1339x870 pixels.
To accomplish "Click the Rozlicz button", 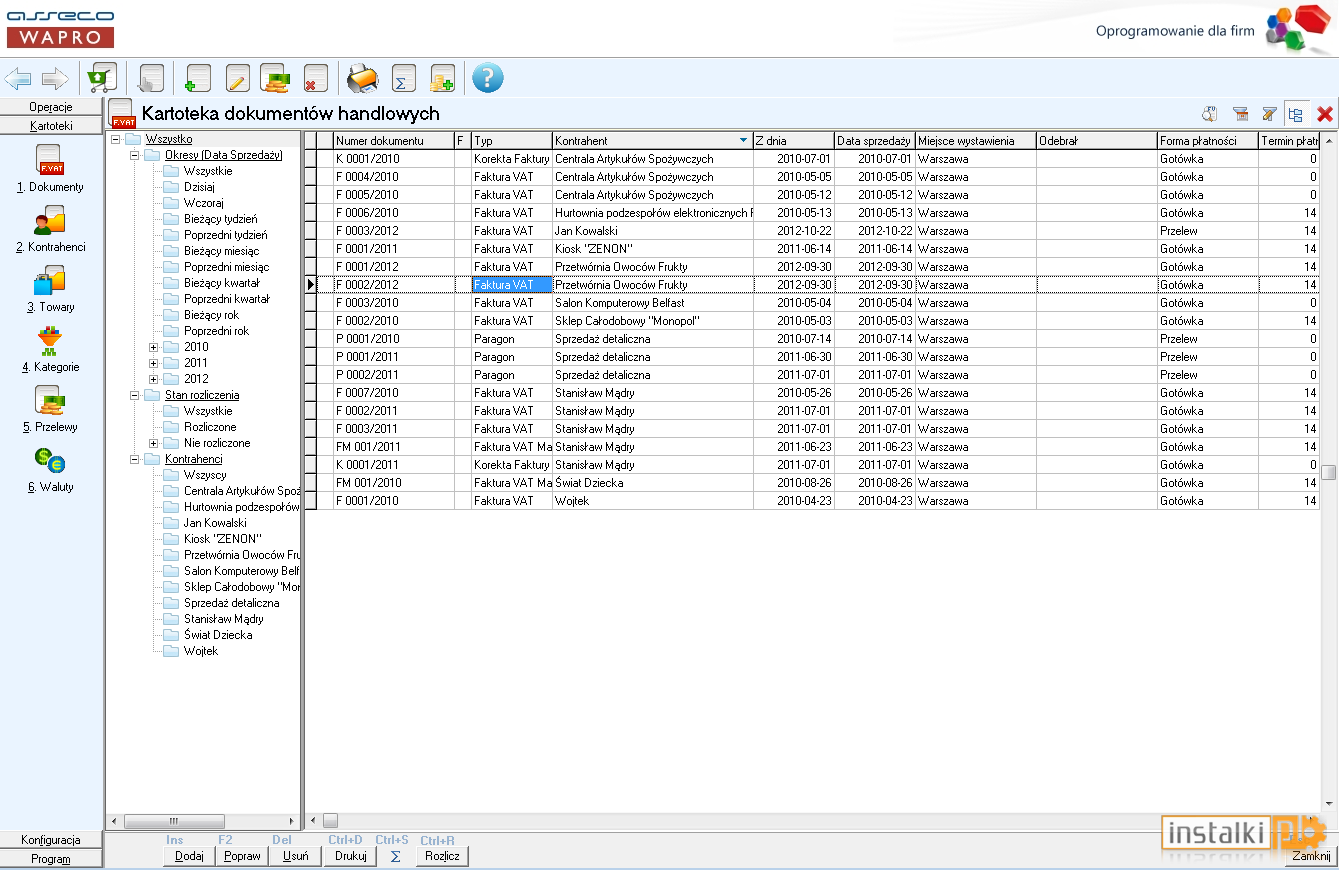I will [442, 856].
